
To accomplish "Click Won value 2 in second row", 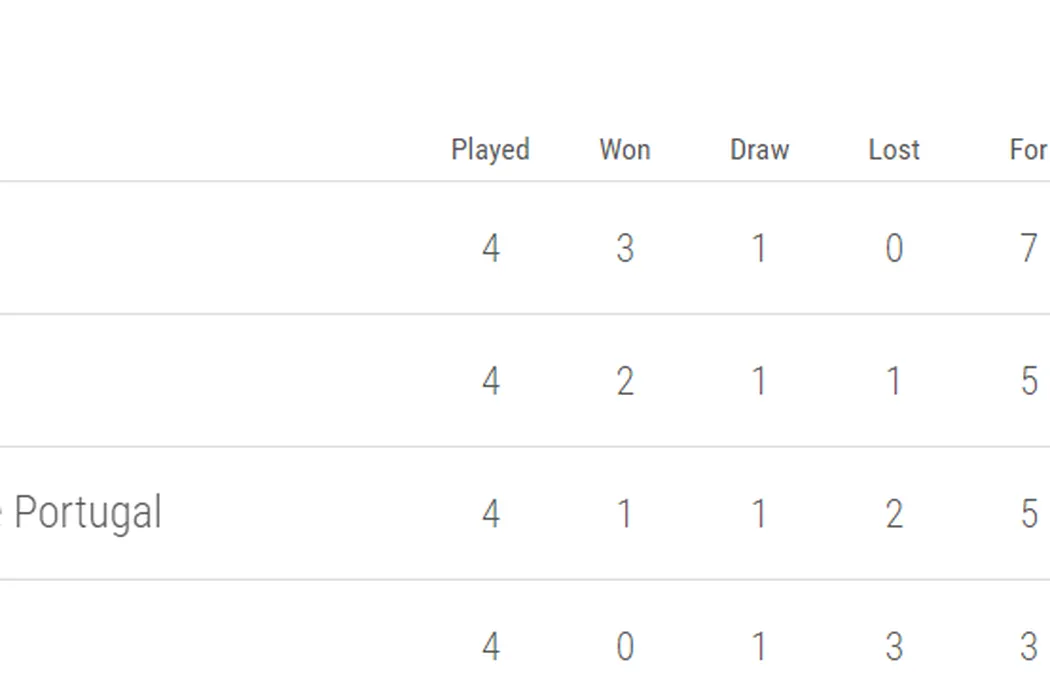I will 625,381.
